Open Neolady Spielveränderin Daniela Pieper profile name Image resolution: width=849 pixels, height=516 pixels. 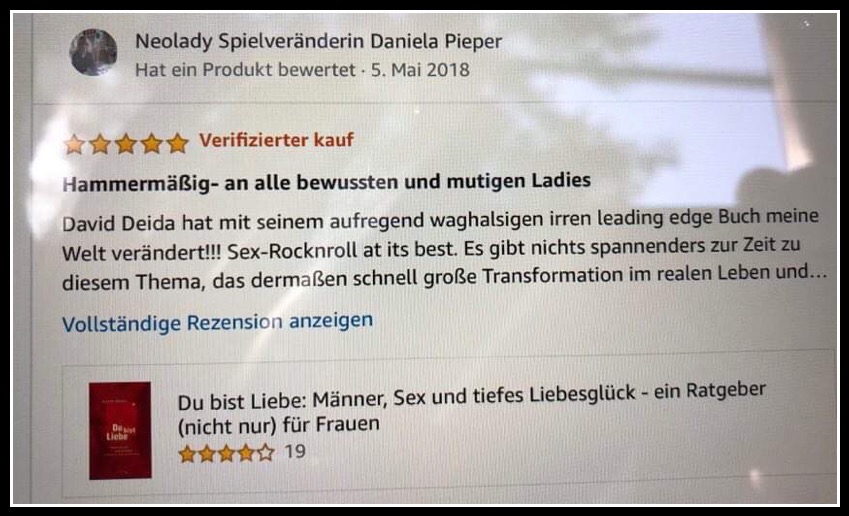point(318,41)
